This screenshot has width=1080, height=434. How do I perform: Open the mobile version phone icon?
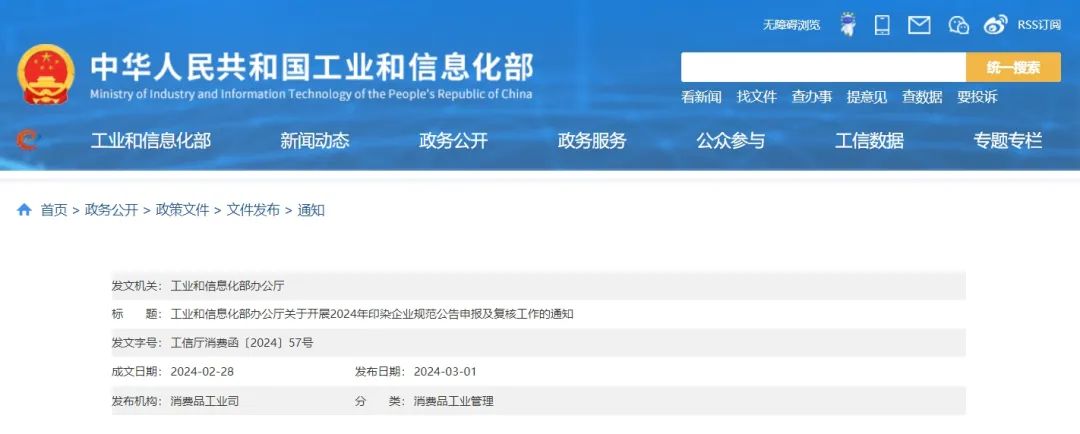coord(882,25)
